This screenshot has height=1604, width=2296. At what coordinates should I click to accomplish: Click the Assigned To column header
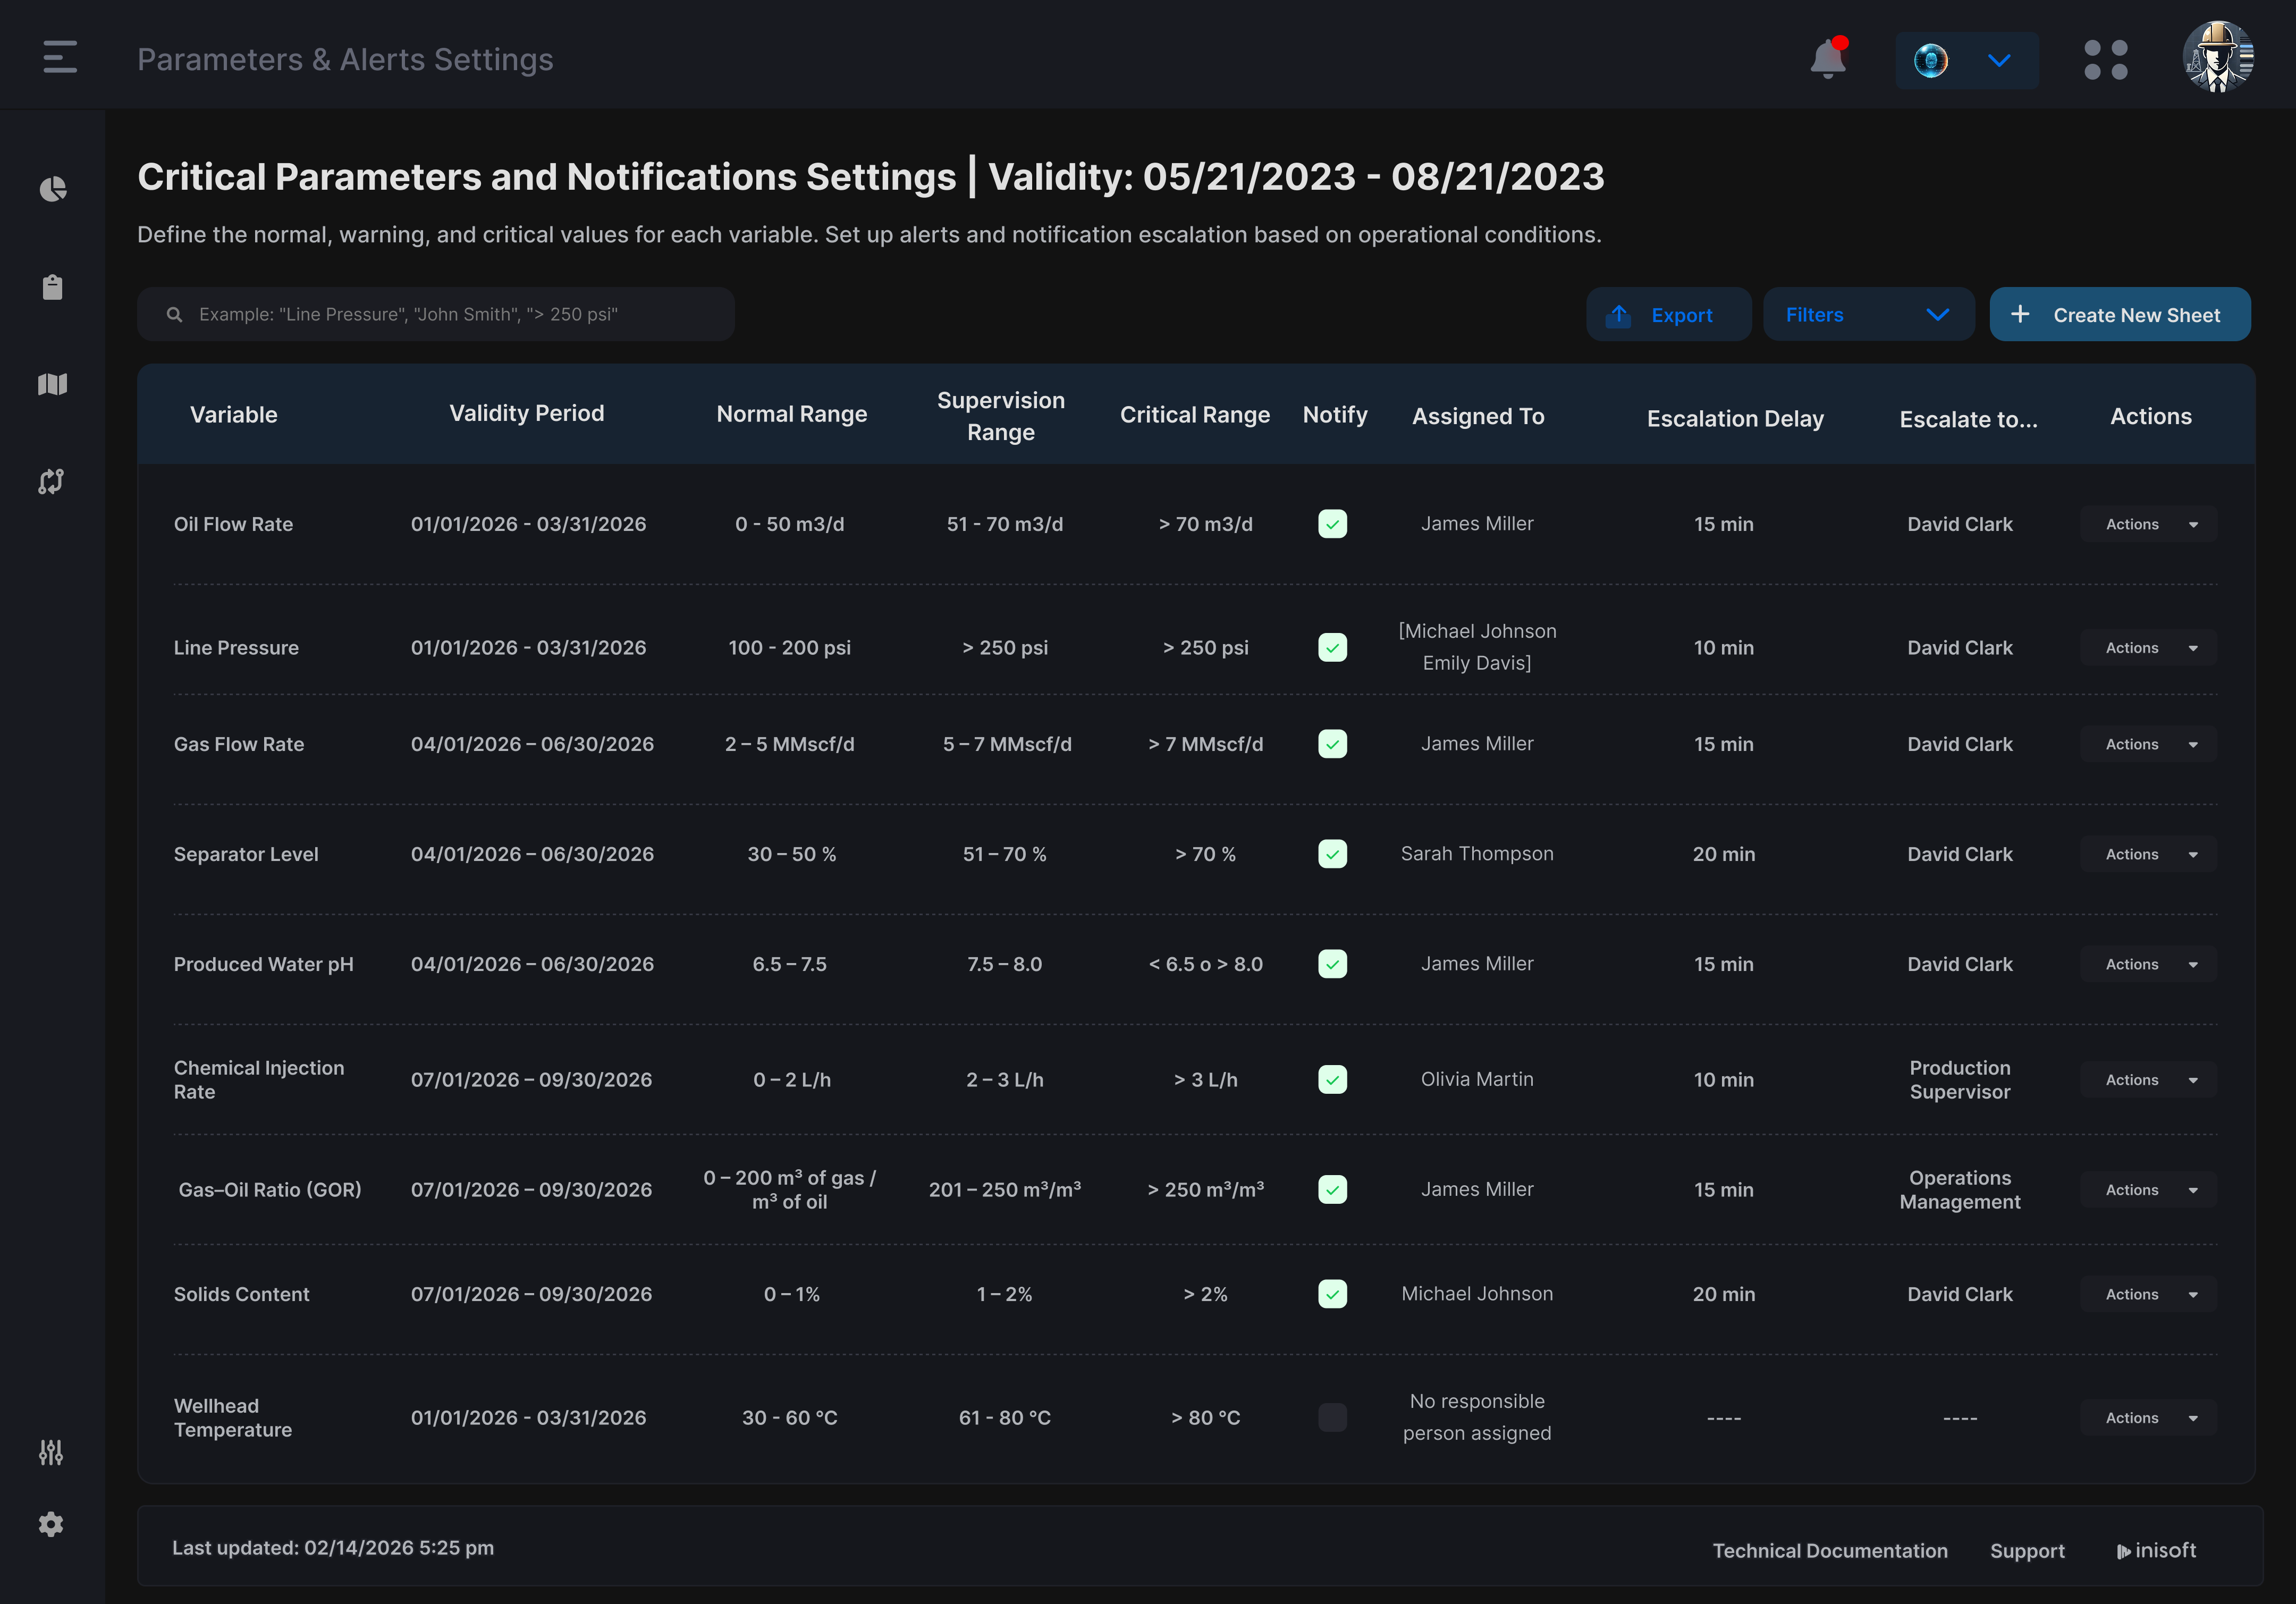1478,416
